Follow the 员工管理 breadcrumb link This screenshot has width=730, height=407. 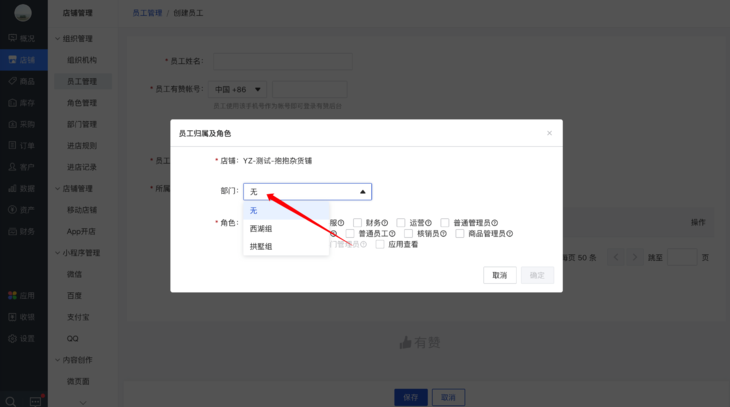pos(147,13)
